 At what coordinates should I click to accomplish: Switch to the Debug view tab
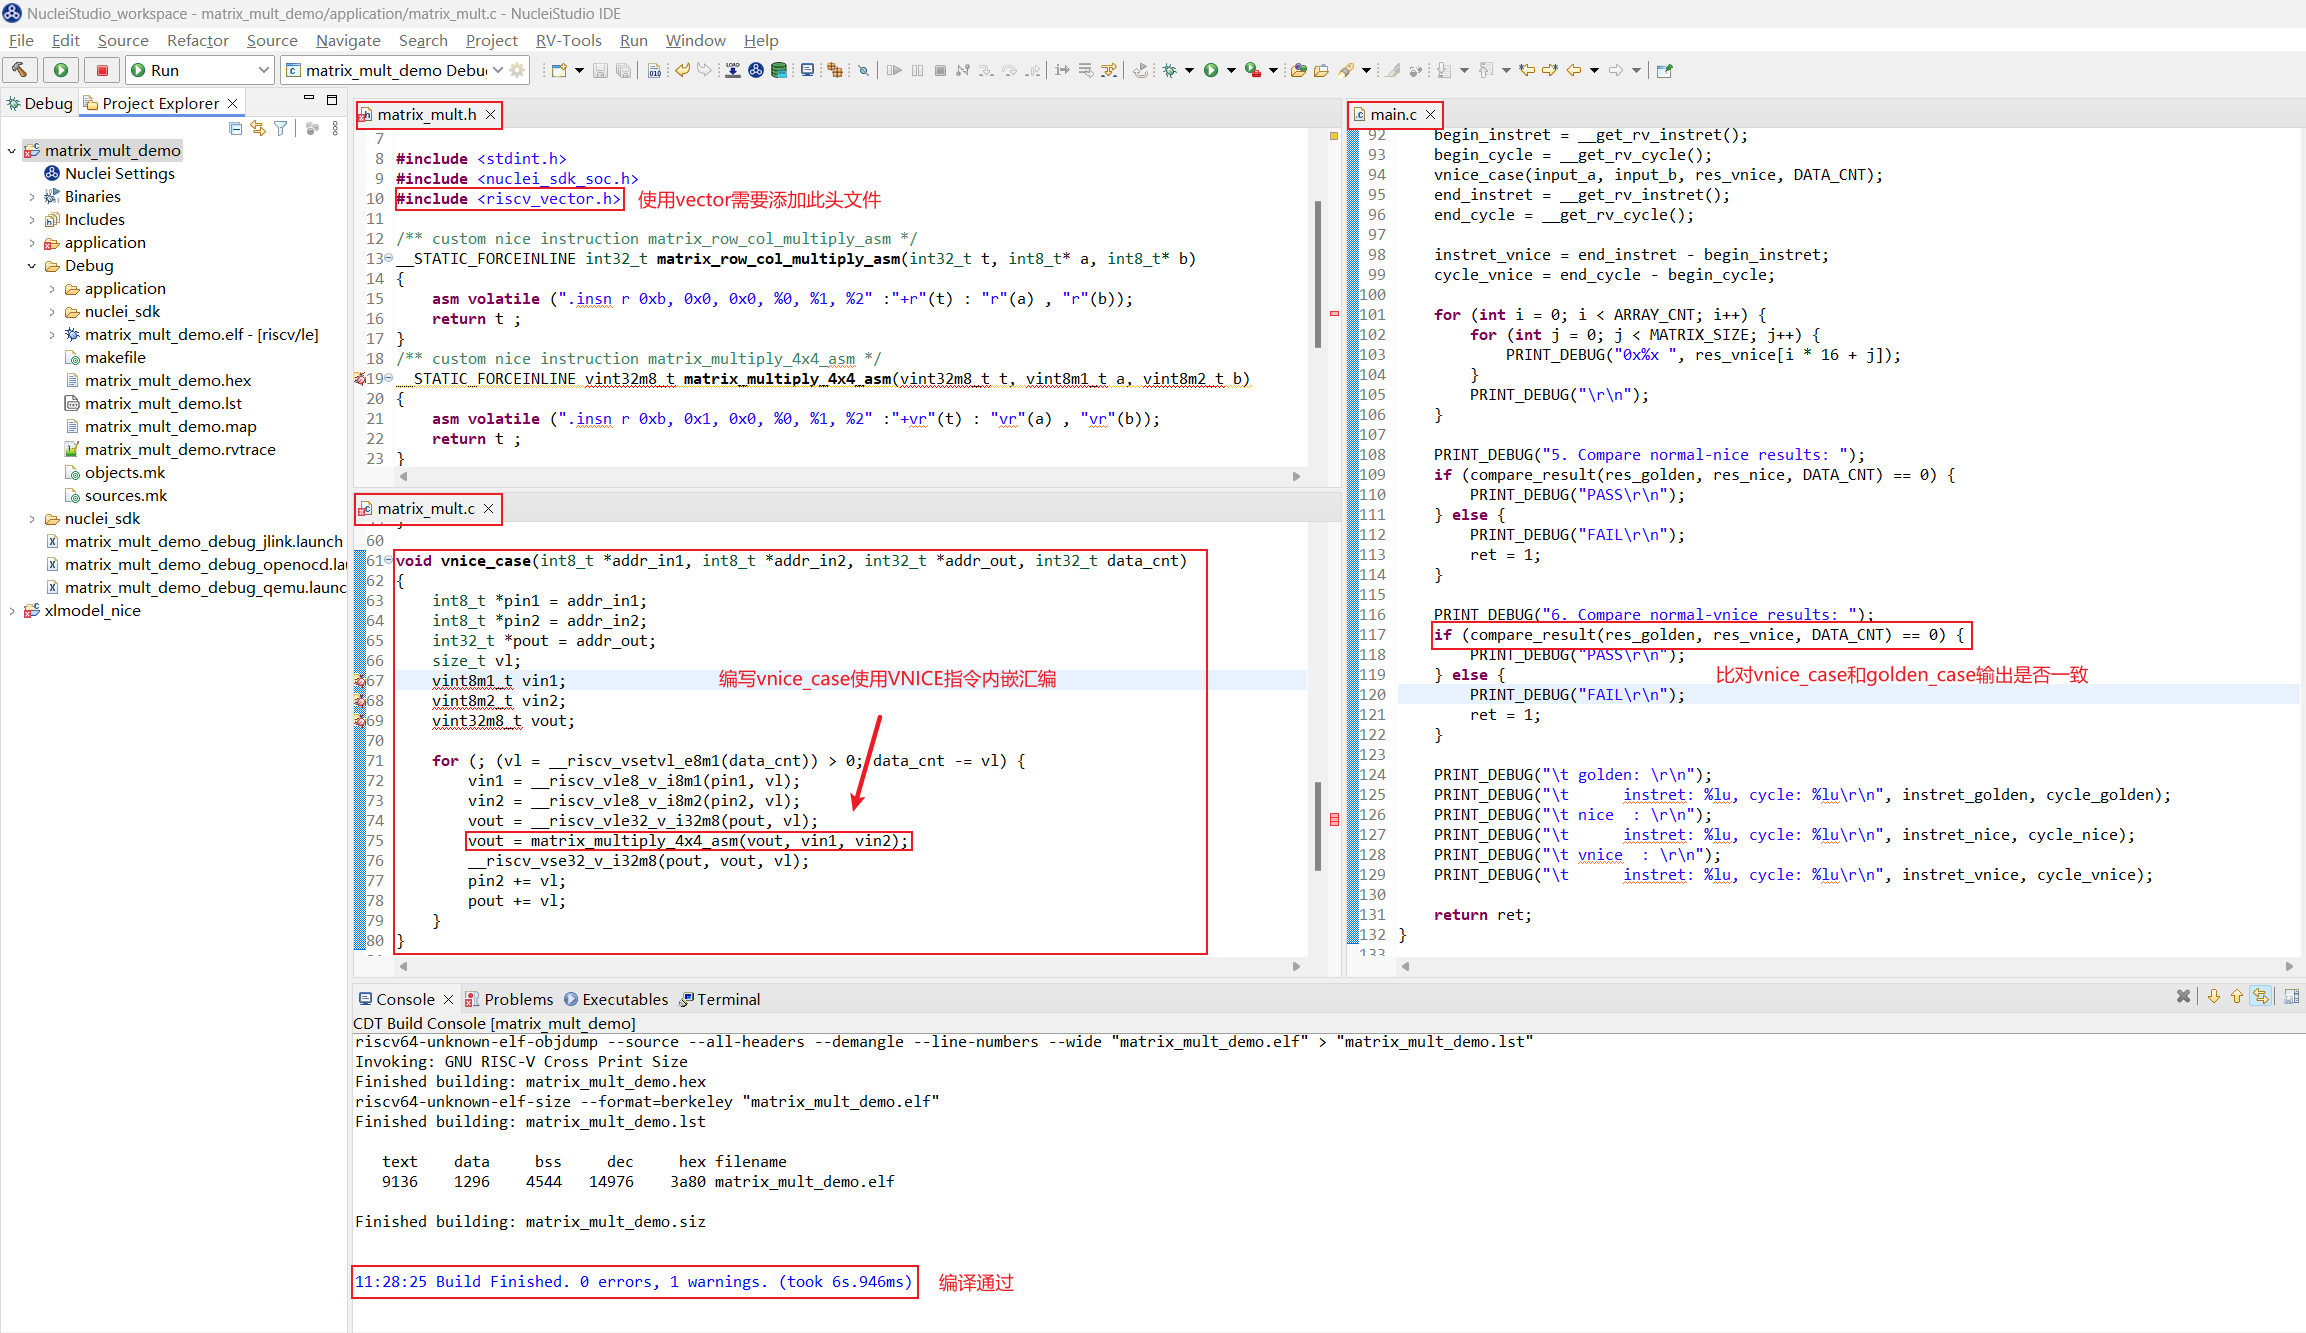pyautogui.click(x=39, y=103)
